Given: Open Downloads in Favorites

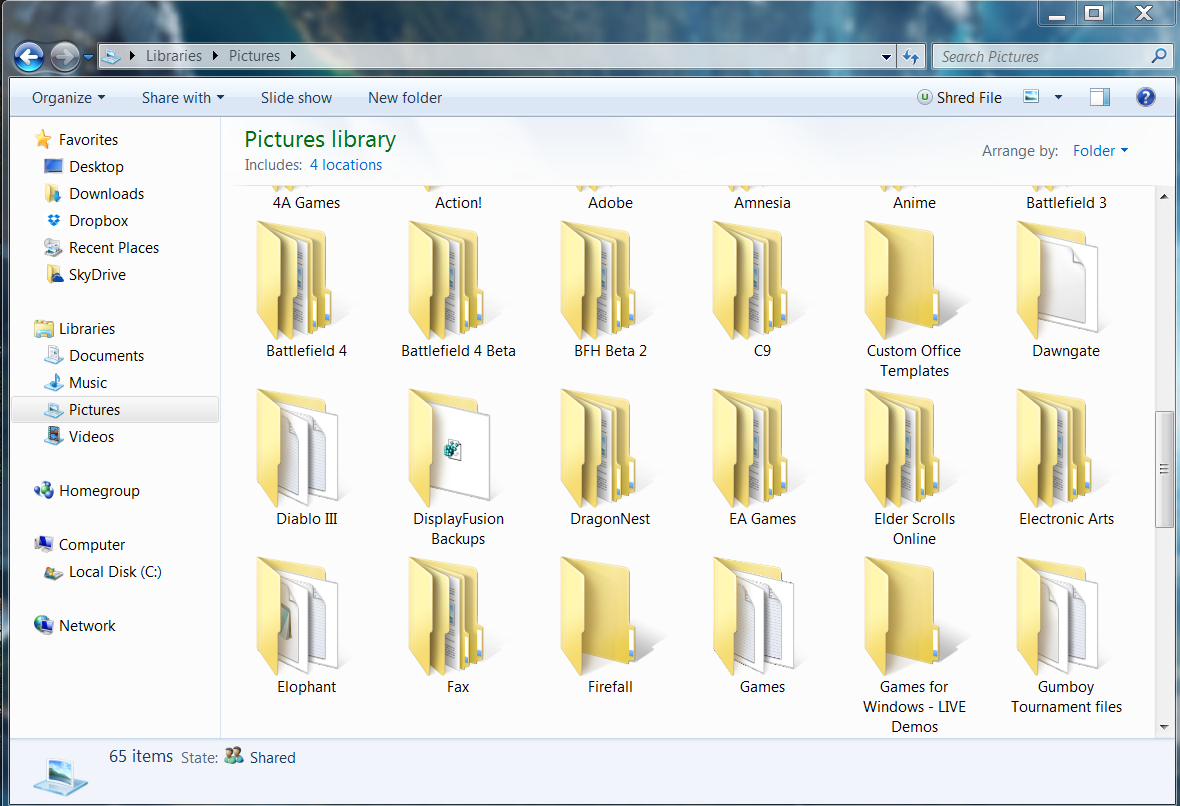Looking at the screenshot, I should click(x=106, y=193).
